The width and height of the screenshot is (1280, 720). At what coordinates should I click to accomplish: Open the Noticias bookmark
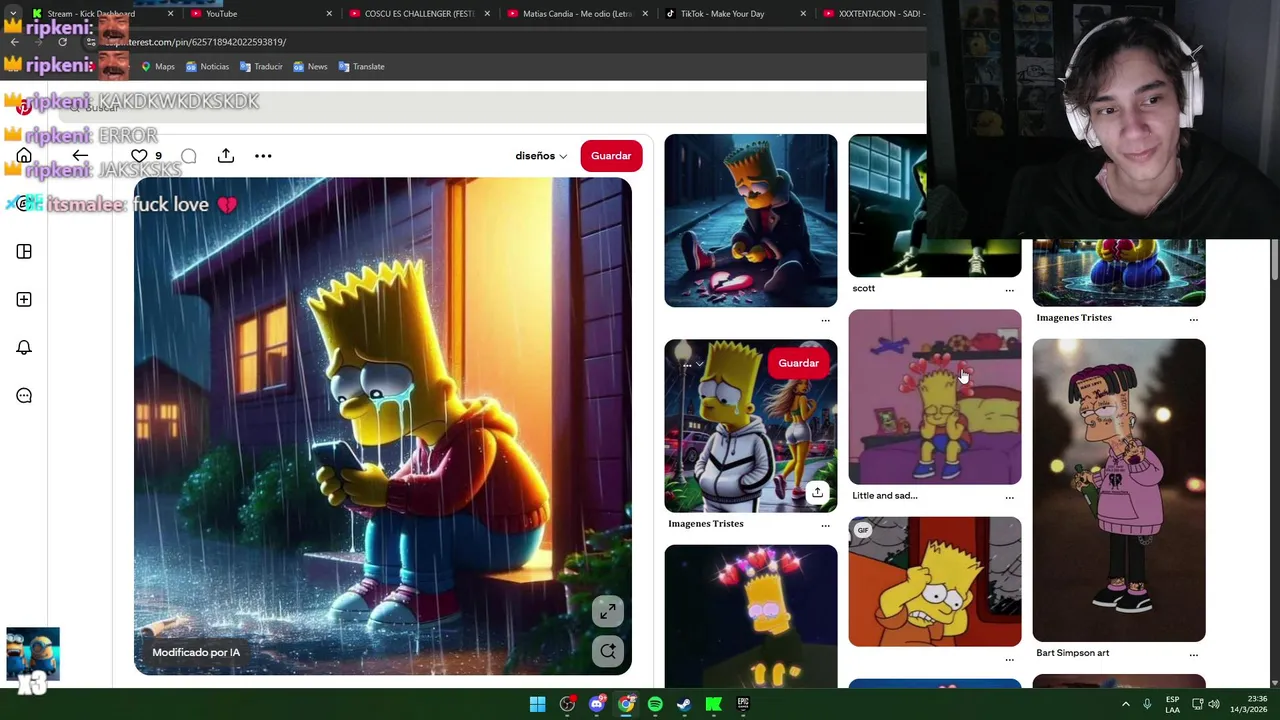pyautogui.click(x=207, y=67)
